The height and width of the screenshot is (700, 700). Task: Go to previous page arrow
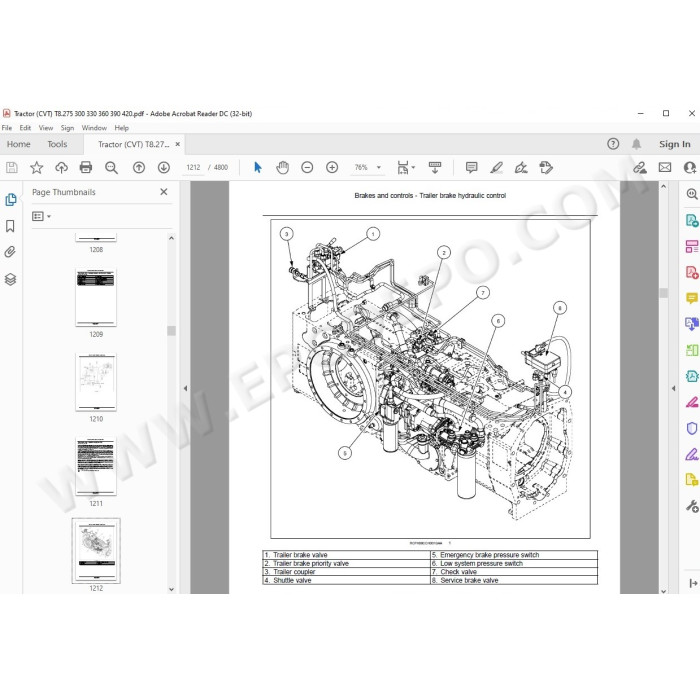[x=139, y=167]
